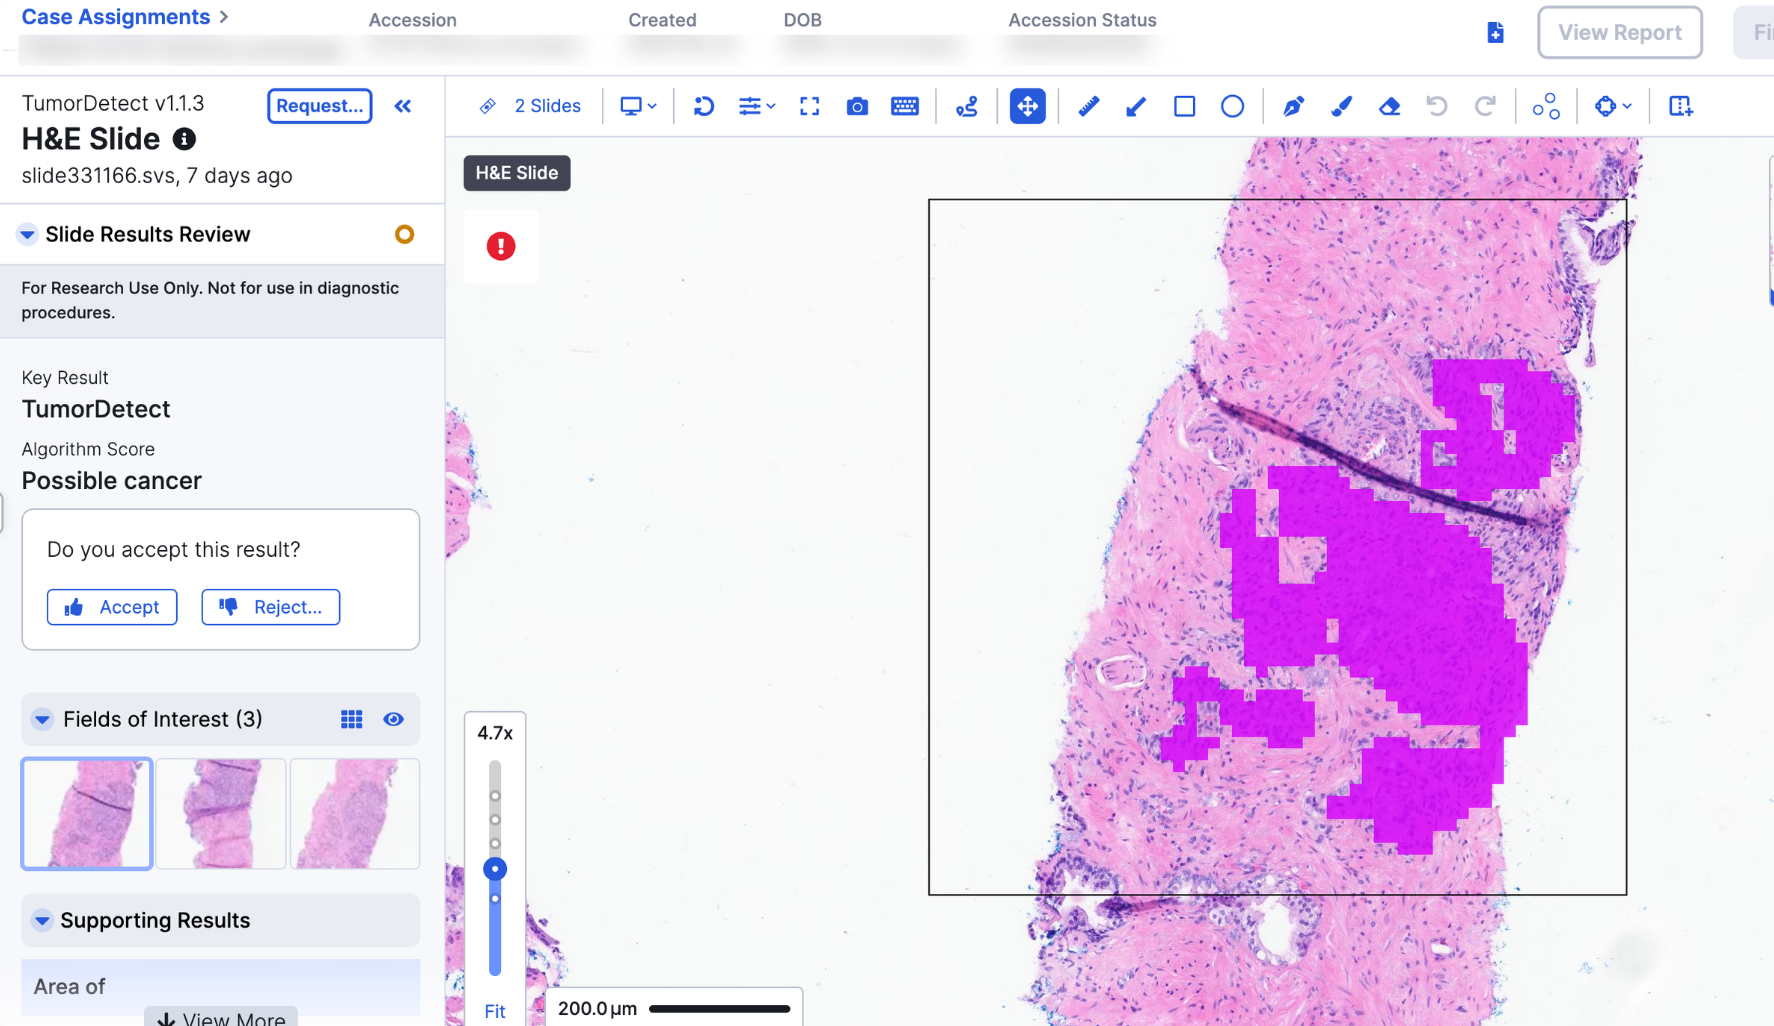The height and width of the screenshot is (1026, 1774).
Task: Pick the eraser tool
Action: pos(1389,106)
